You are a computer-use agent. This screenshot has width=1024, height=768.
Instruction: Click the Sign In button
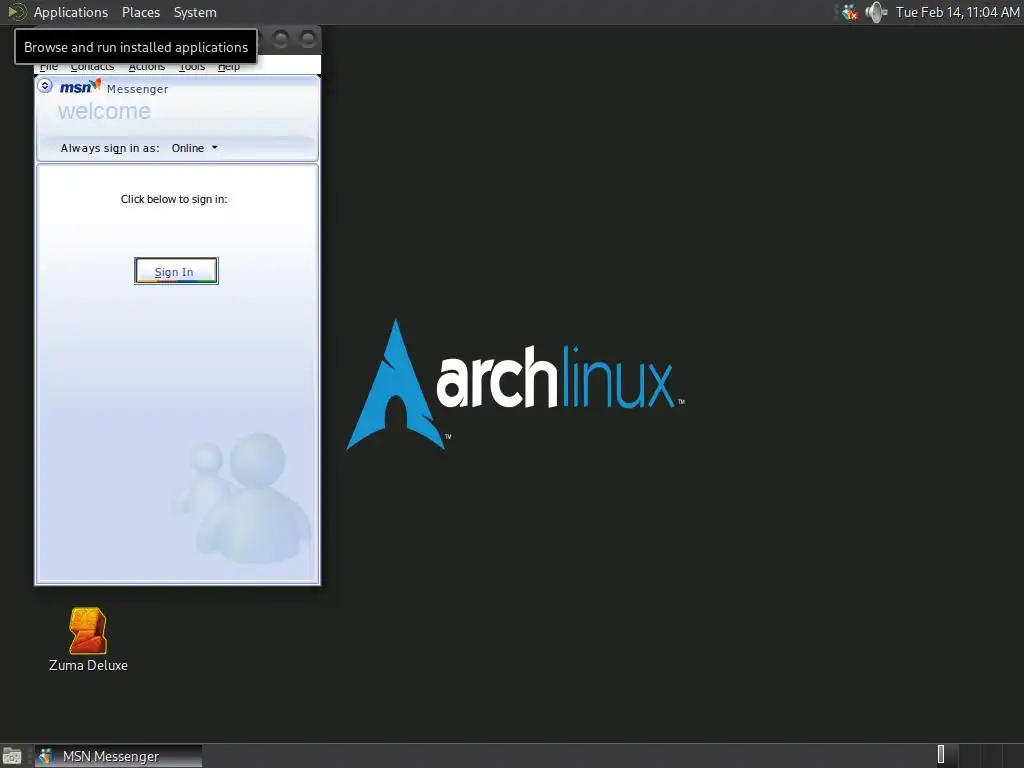point(176,271)
